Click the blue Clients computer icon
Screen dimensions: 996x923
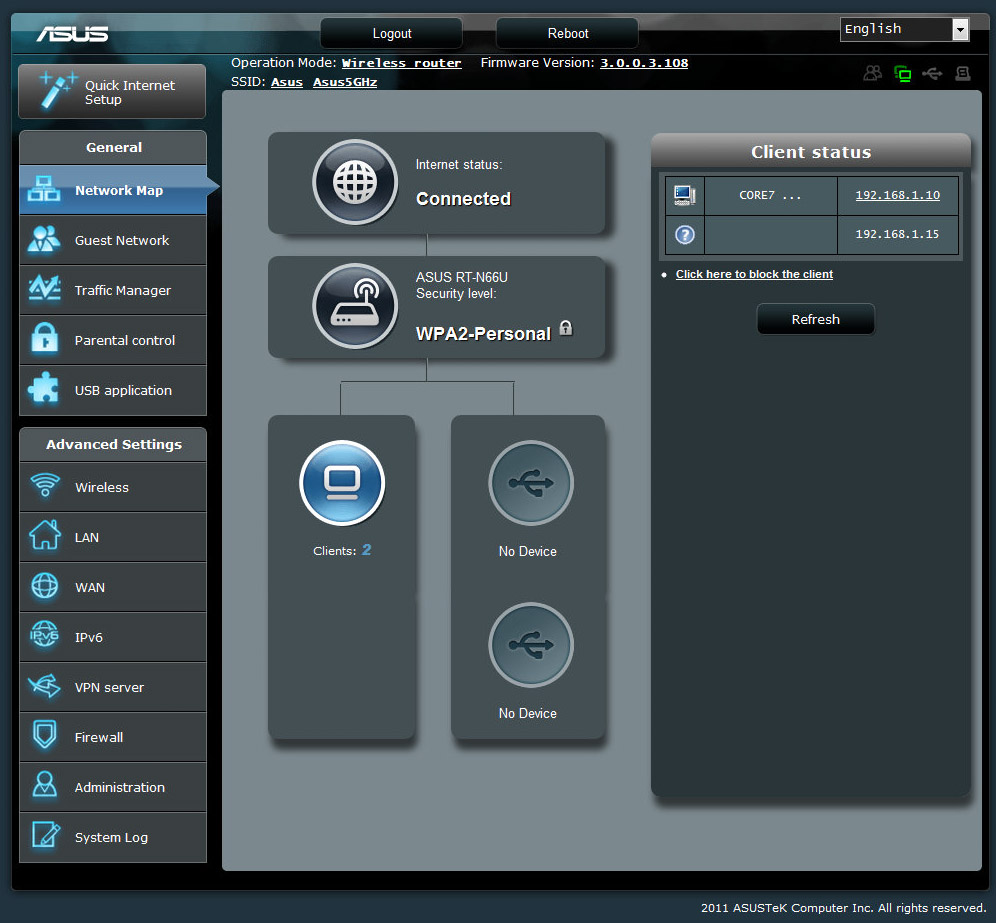[x=342, y=483]
